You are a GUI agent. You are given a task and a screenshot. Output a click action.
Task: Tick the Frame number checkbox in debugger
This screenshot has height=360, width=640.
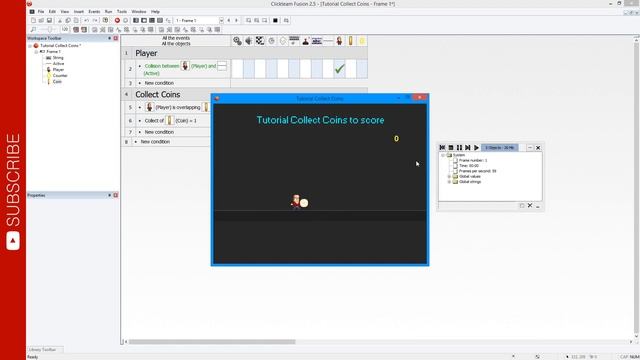coord(455,160)
